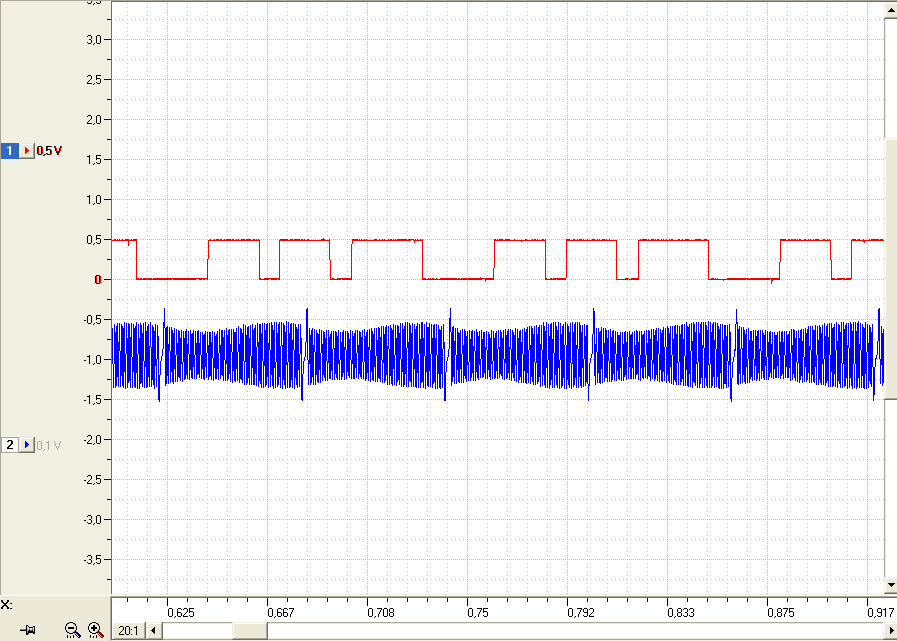Click the 0,667 time axis label
The width and height of the screenshot is (897, 641).
point(281,613)
